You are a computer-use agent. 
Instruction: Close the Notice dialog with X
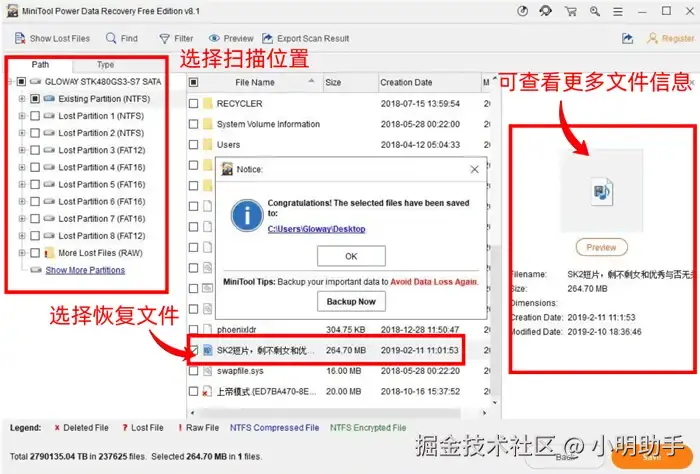[475, 169]
